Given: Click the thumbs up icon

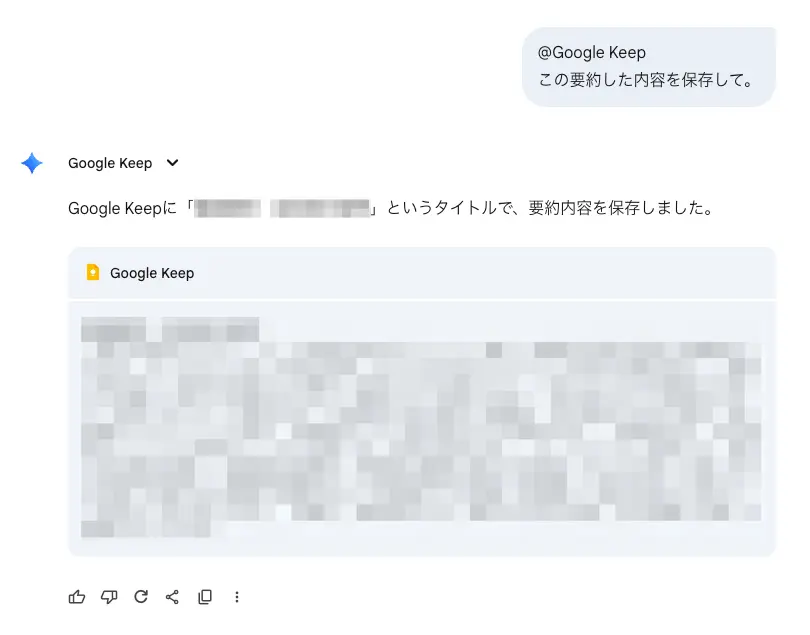Looking at the screenshot, I should [77, 597].
